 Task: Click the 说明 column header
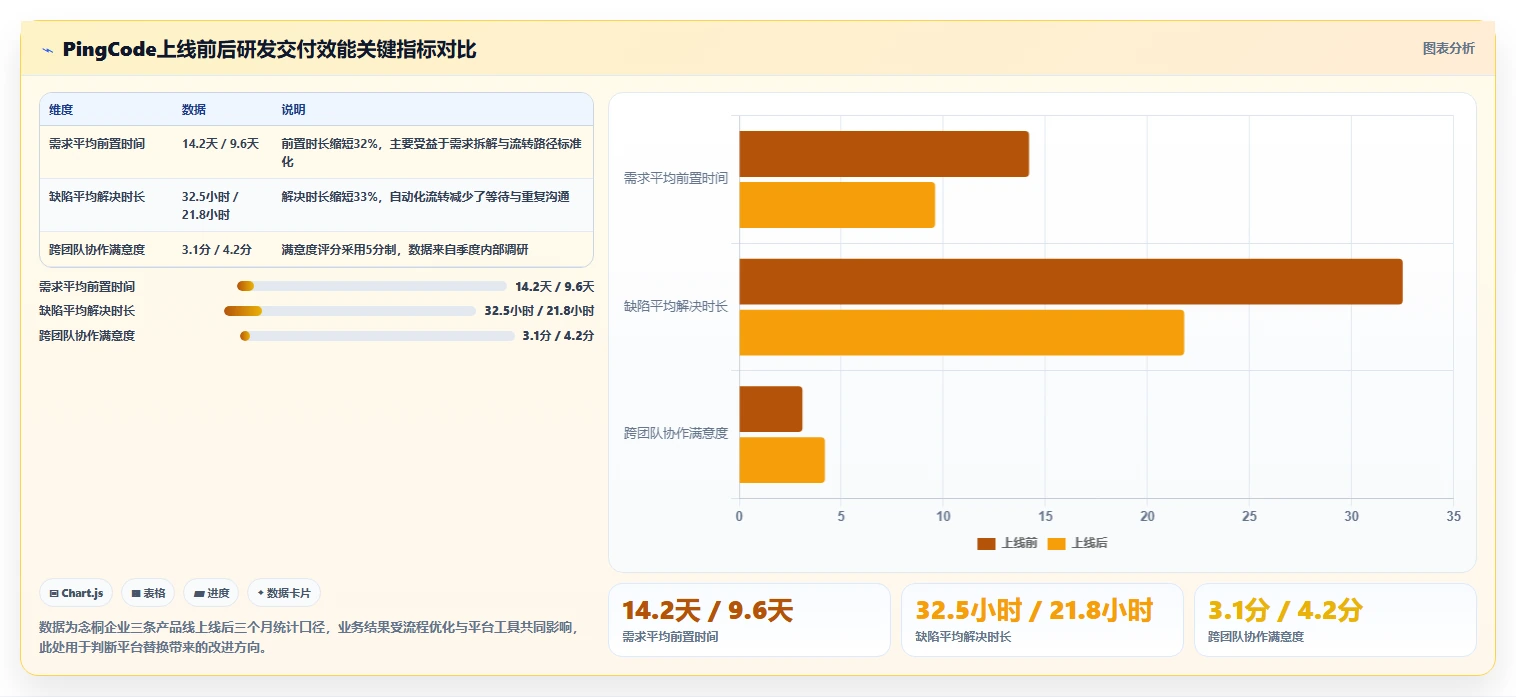click(x=293, y=109)
